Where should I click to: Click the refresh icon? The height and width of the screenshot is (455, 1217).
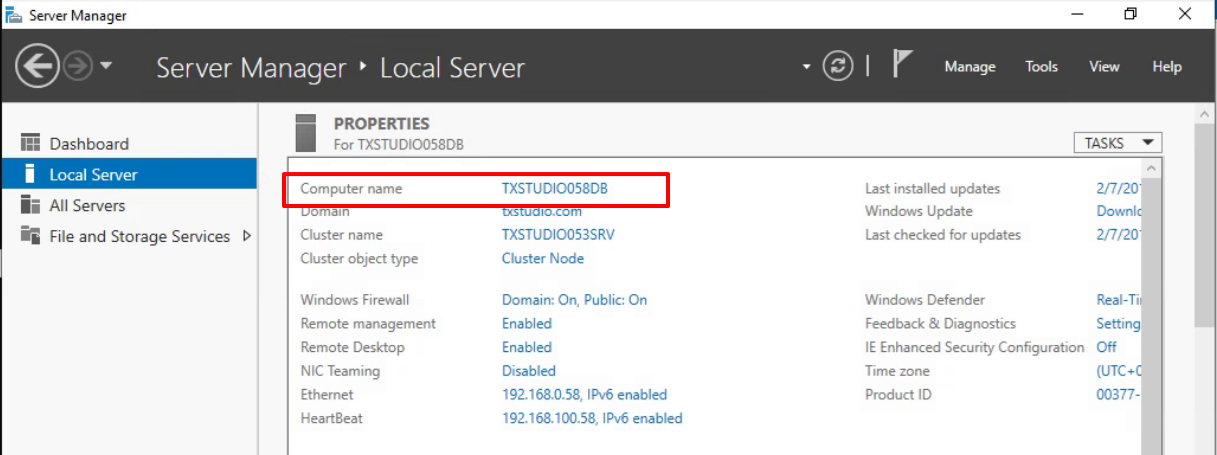[x=838, y=67]
